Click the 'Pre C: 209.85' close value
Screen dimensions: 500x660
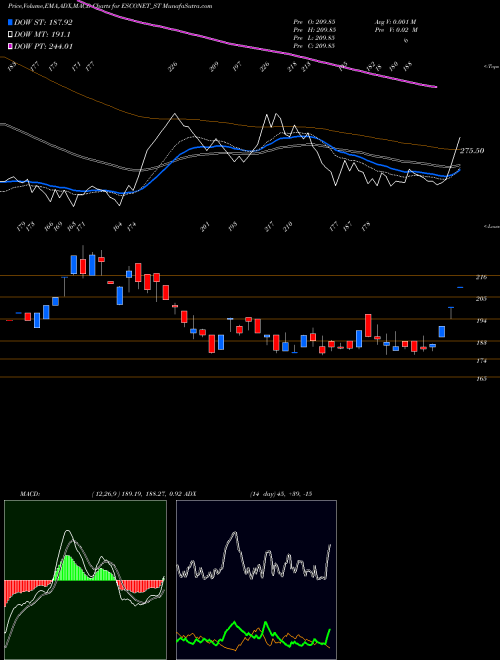[314, 46]
